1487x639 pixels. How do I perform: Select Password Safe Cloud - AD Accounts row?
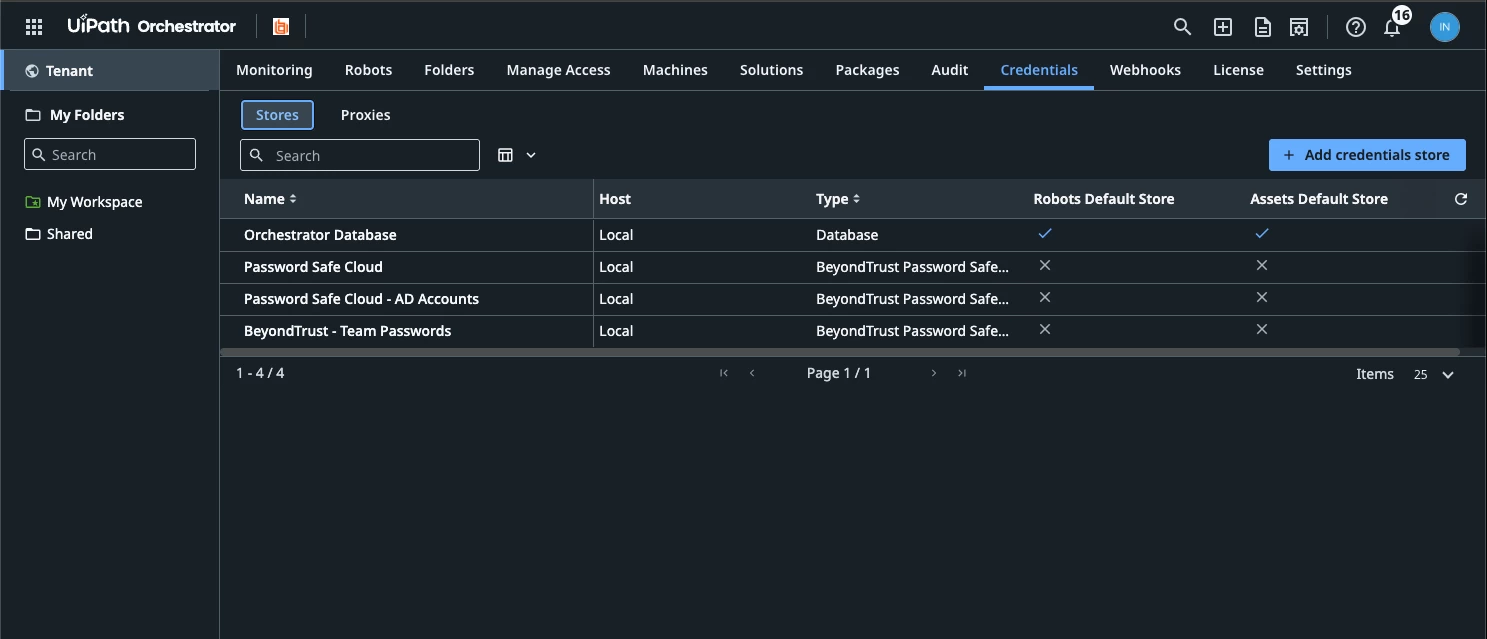361,299
